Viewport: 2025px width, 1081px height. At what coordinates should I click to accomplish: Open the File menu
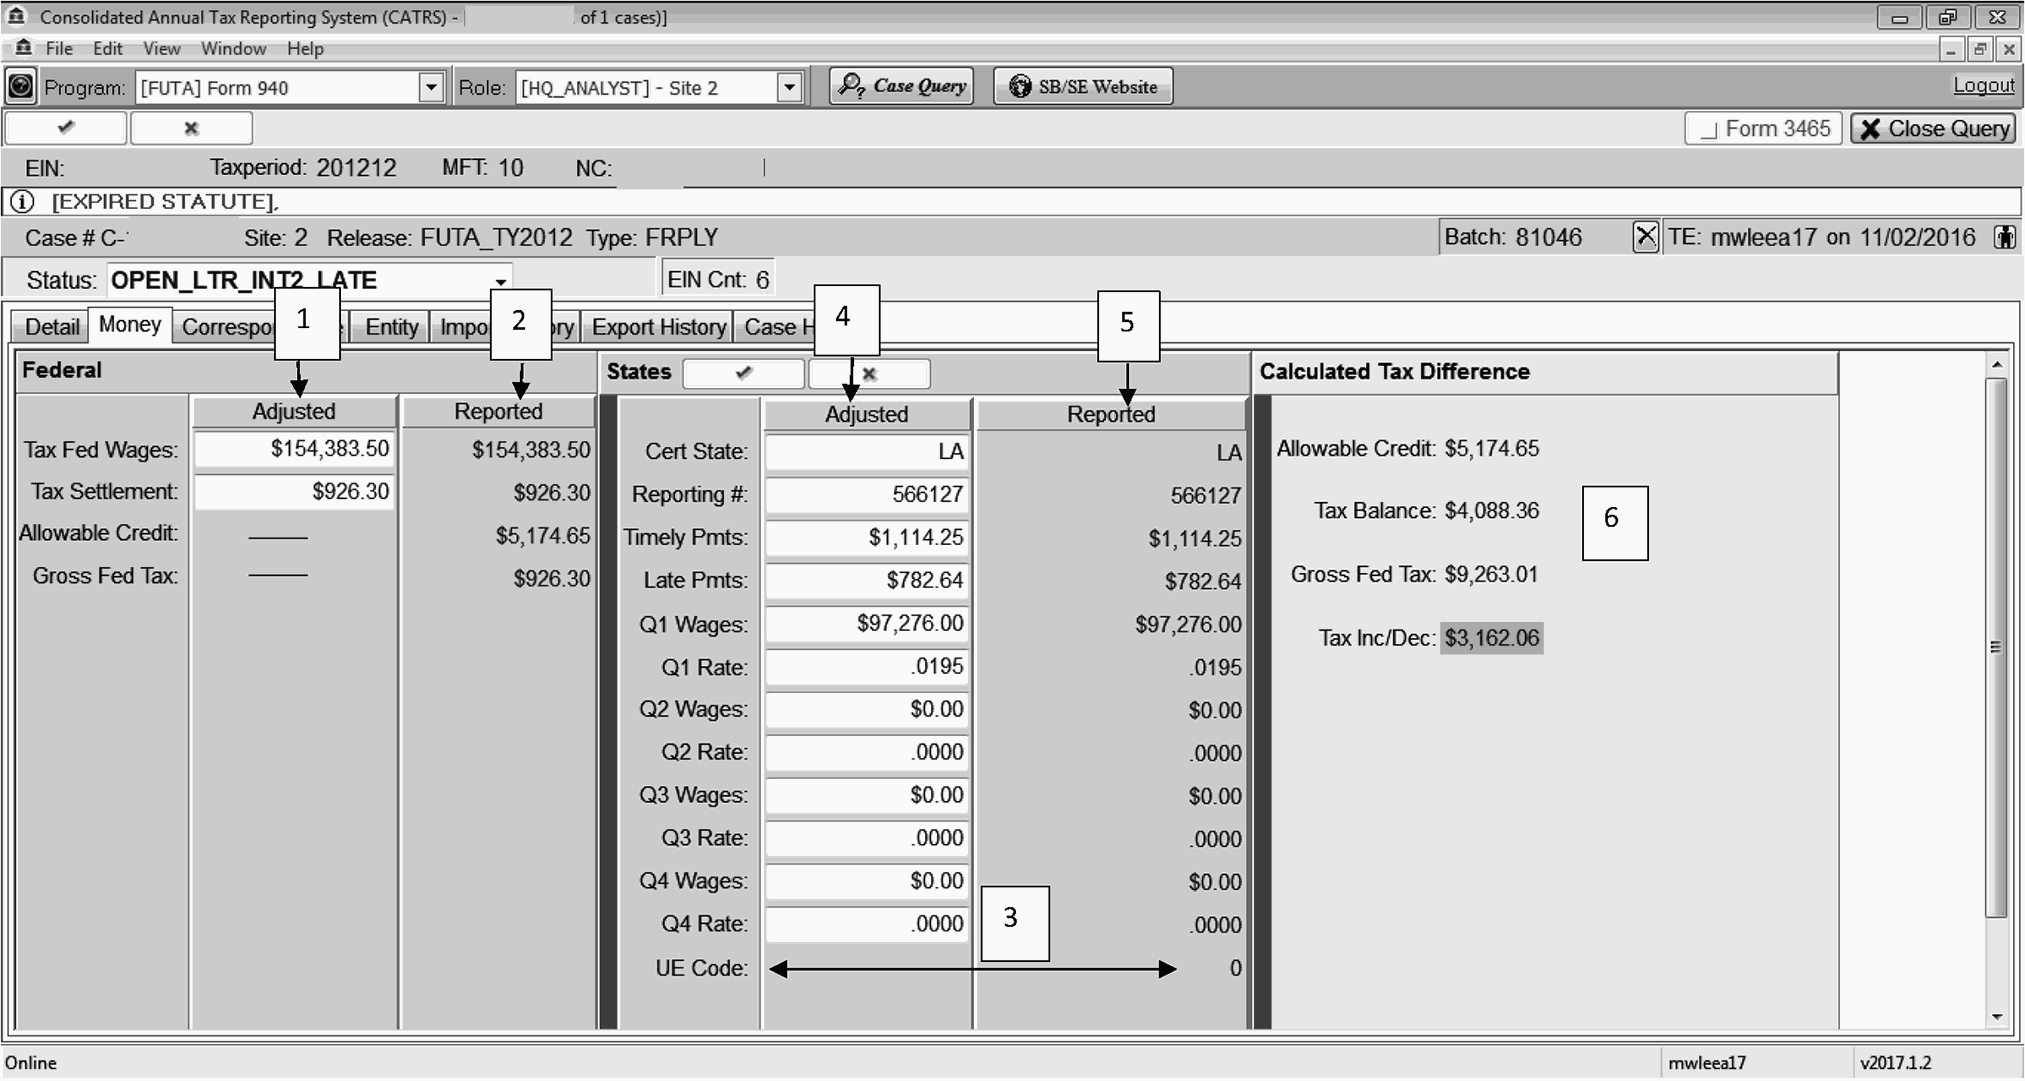58,49
